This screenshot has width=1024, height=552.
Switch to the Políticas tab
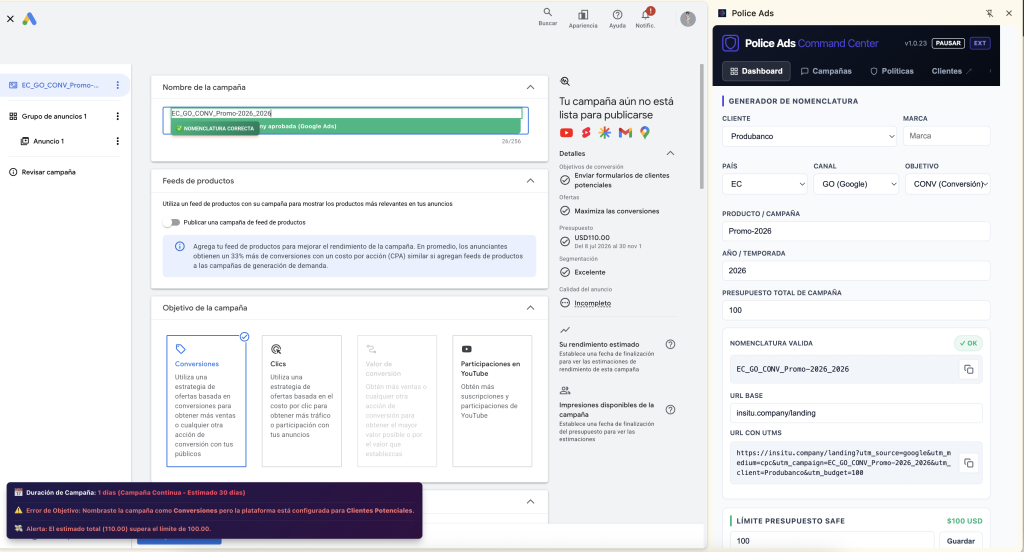pyautogui.click(x=892, y=71)
